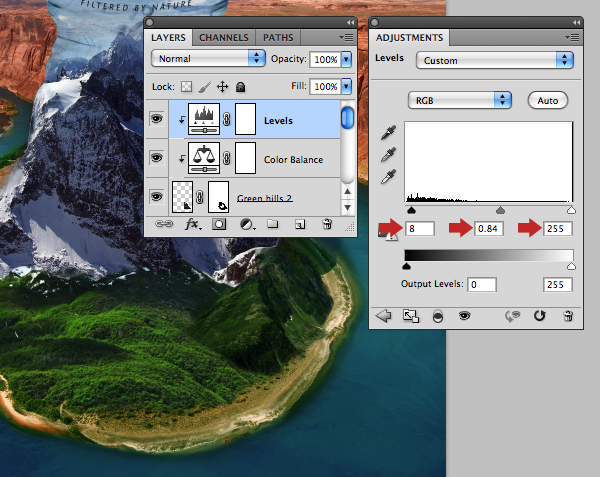Select the Layers tab
This screenshot has width=600, height=477.
coord(168,37)
